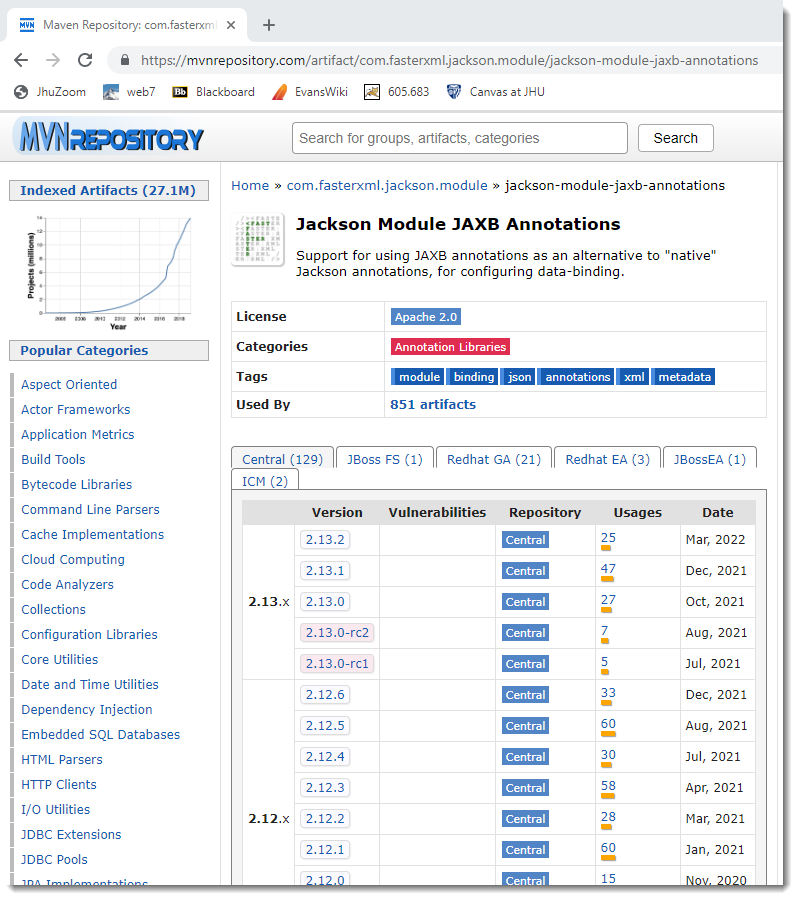Image resolution: width=798 pixels, height=900 pixels.
Task: Go to Home breadcrumb link
Action: click(250, 186)
